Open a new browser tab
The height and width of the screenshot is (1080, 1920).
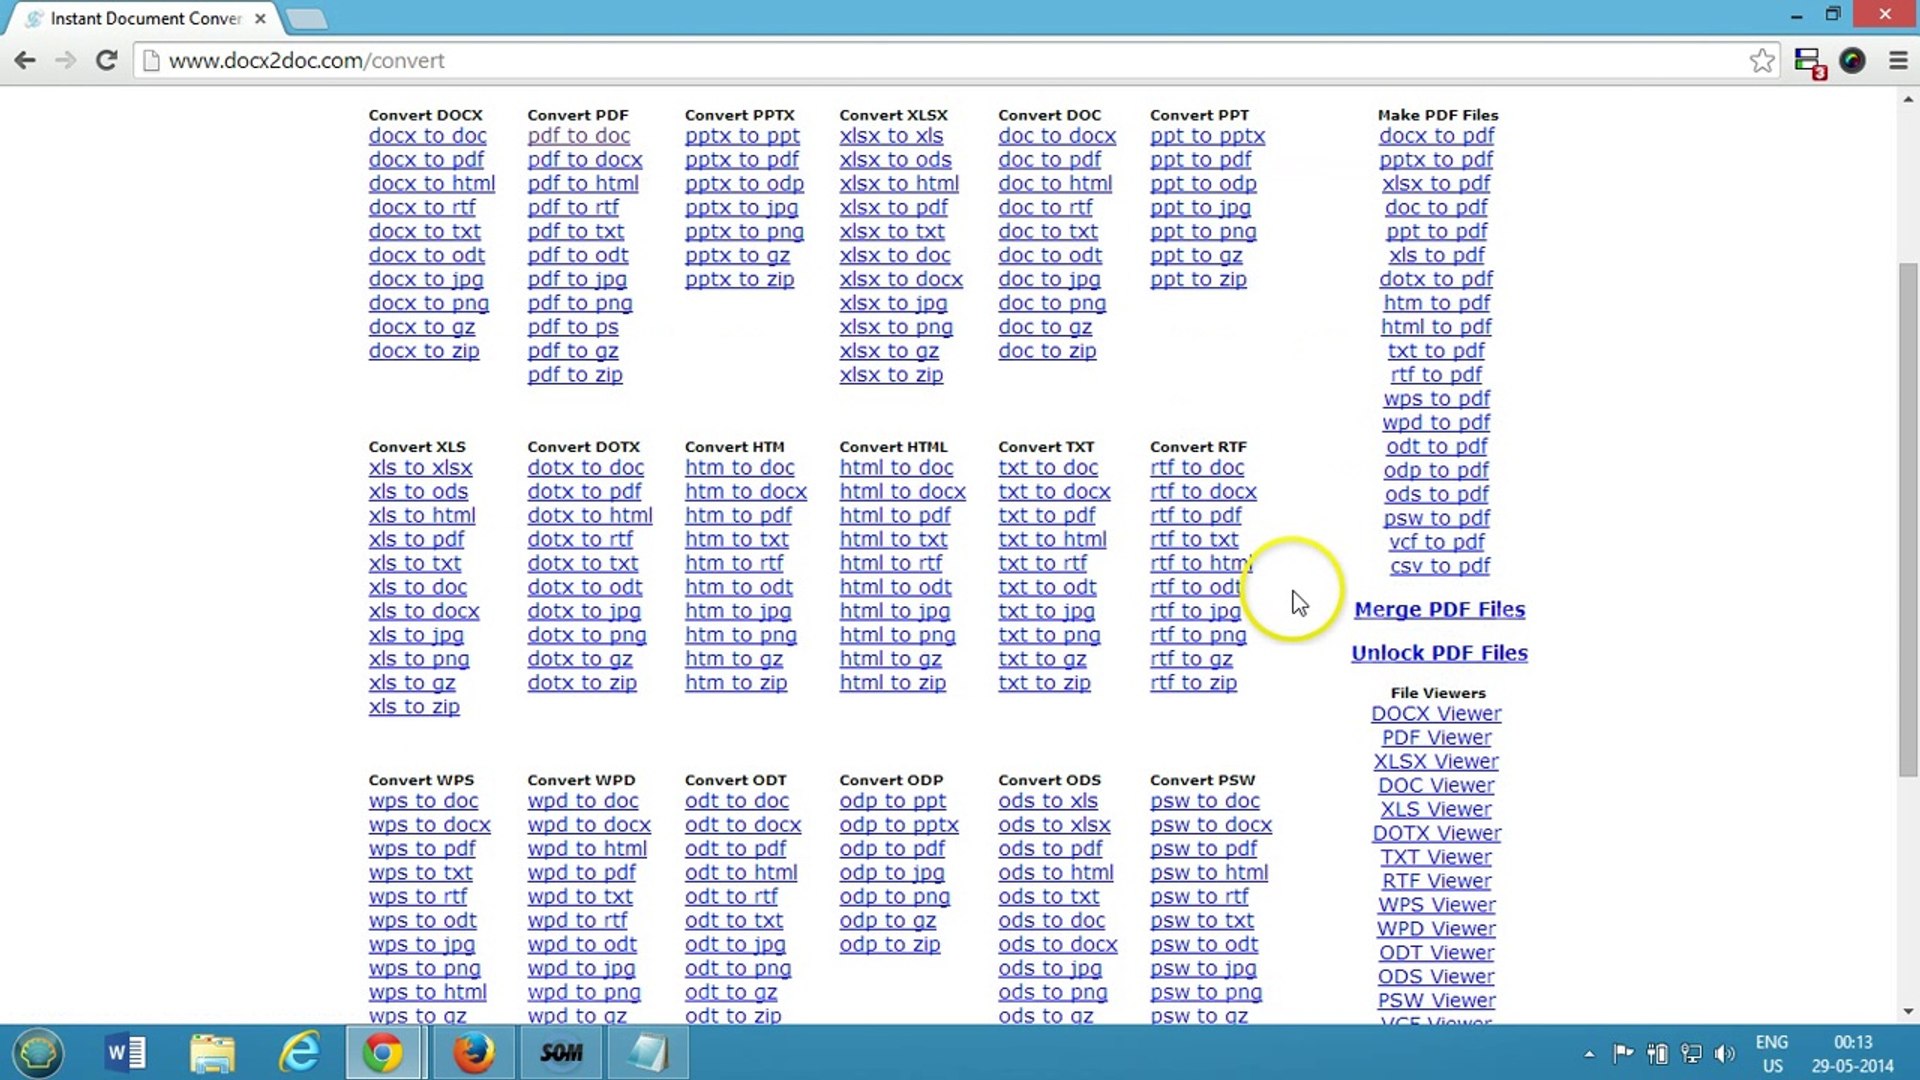(x=306, y=18)
